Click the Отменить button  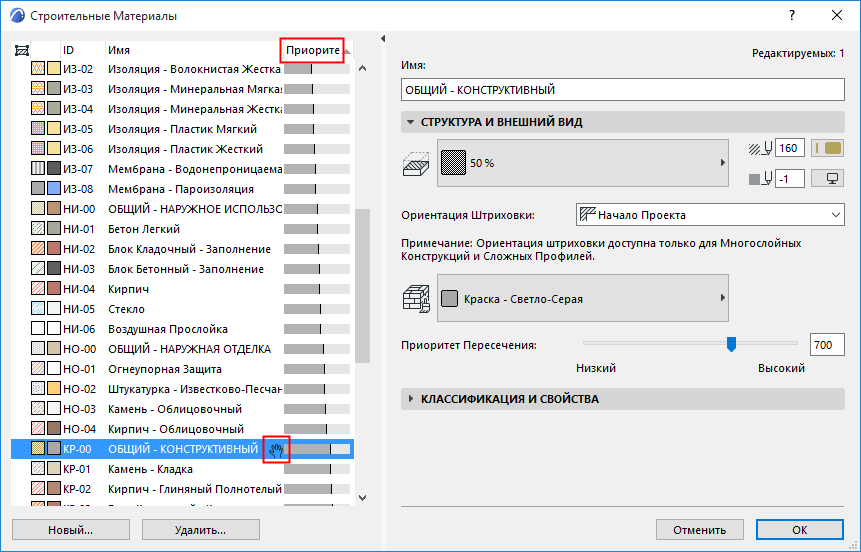[x=700, y=529]
